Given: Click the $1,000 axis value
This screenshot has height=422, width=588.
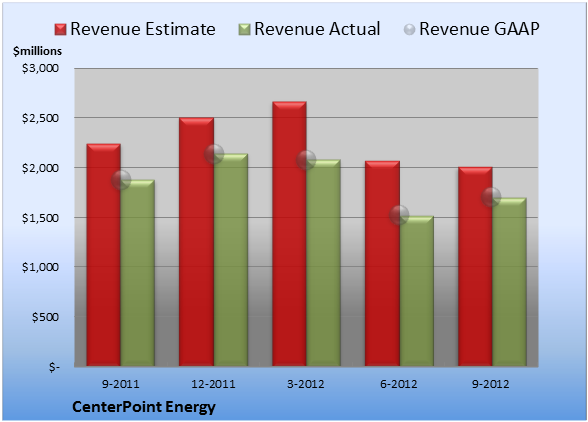Looking at the screenshot, I should pos(40,267).
